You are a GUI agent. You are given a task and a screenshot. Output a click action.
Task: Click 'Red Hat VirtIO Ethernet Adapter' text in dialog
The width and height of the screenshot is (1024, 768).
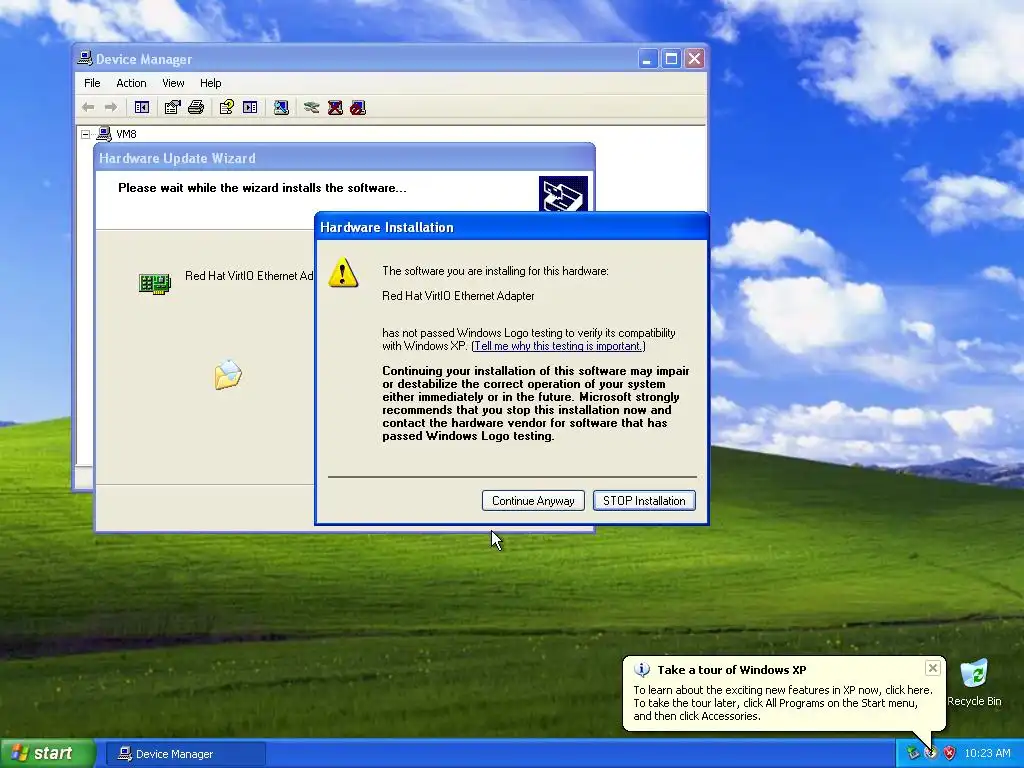pos(458,296)
